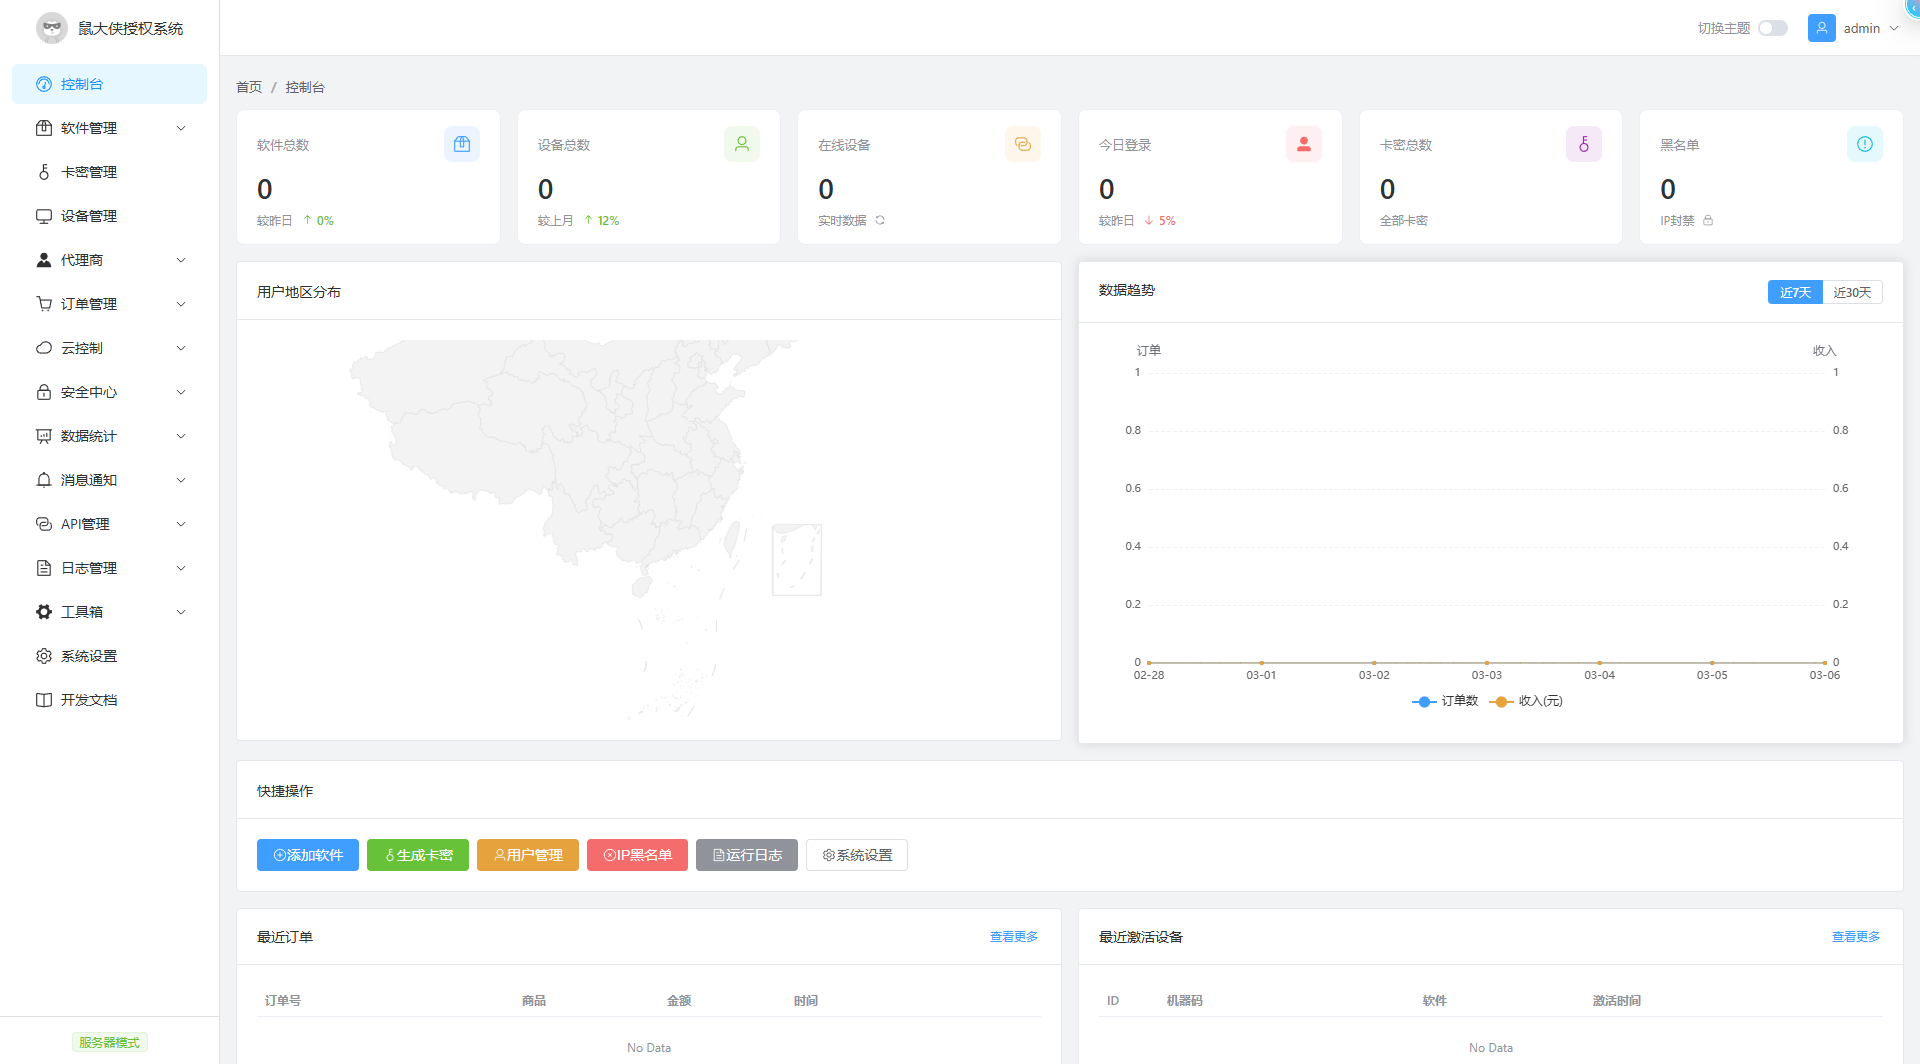Click the 今日登录 red person icon

(x=1303, y=144)
